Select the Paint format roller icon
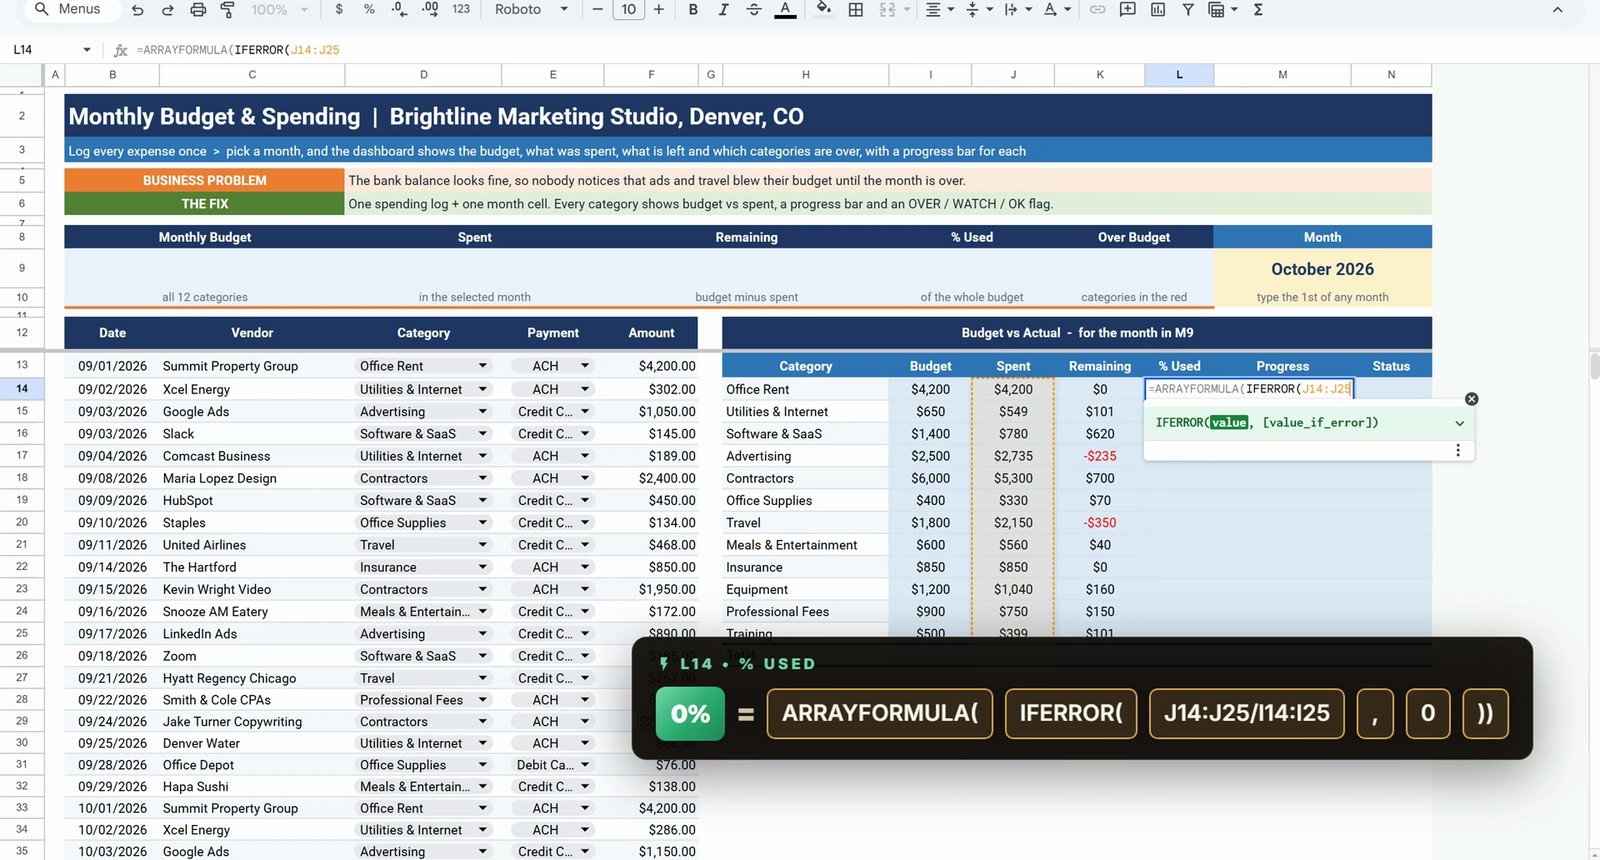The image size is (1600, 860). (227, 9)
